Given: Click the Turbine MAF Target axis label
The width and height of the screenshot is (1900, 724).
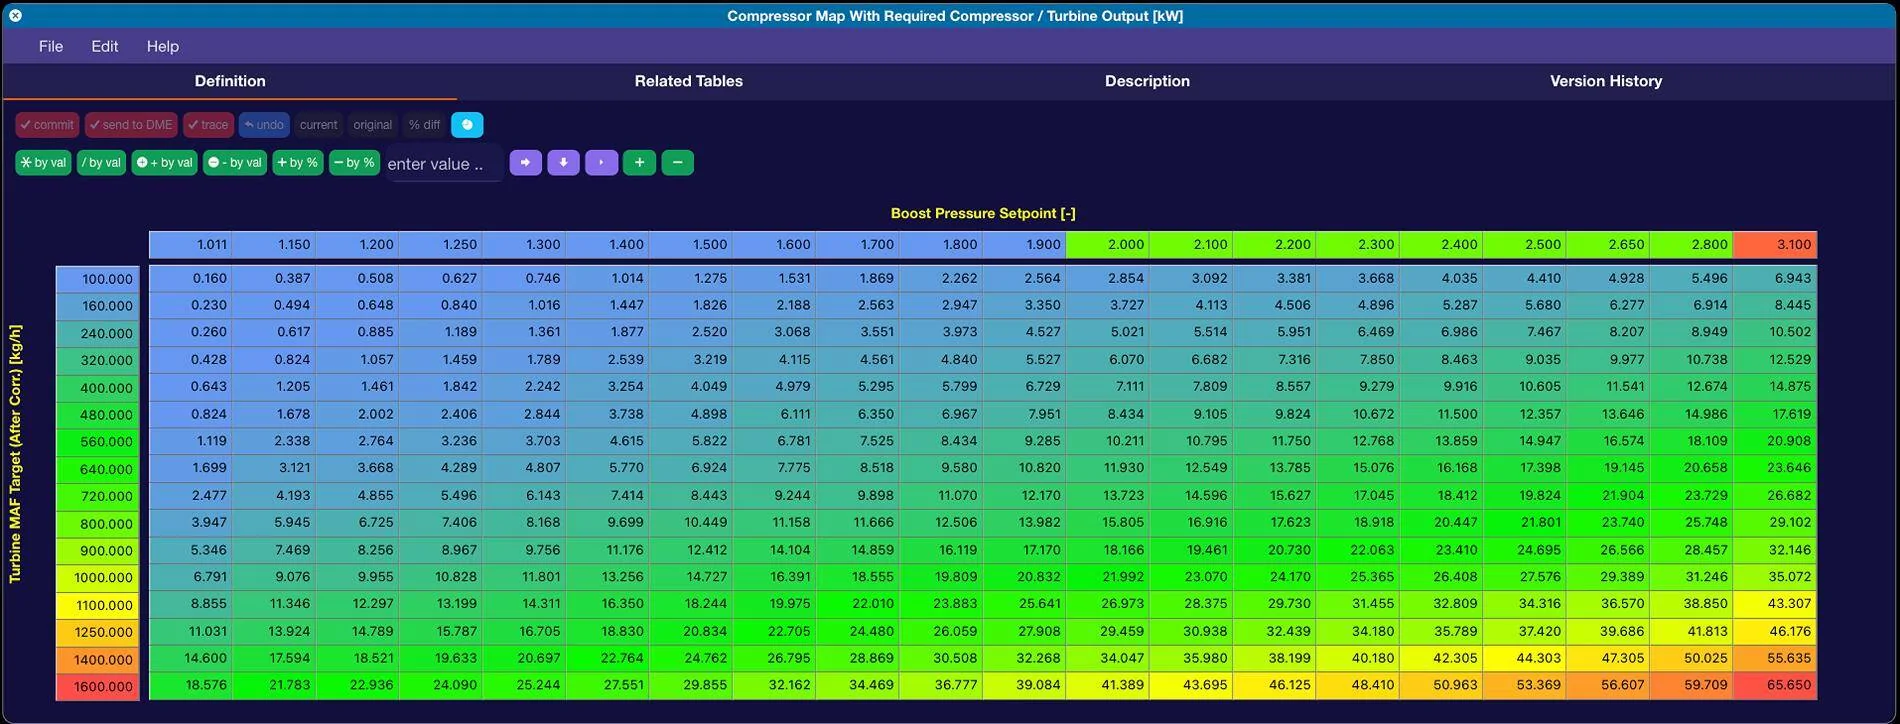Looking at the screenshot, I should pyautogui.click(x=15, y=453).
